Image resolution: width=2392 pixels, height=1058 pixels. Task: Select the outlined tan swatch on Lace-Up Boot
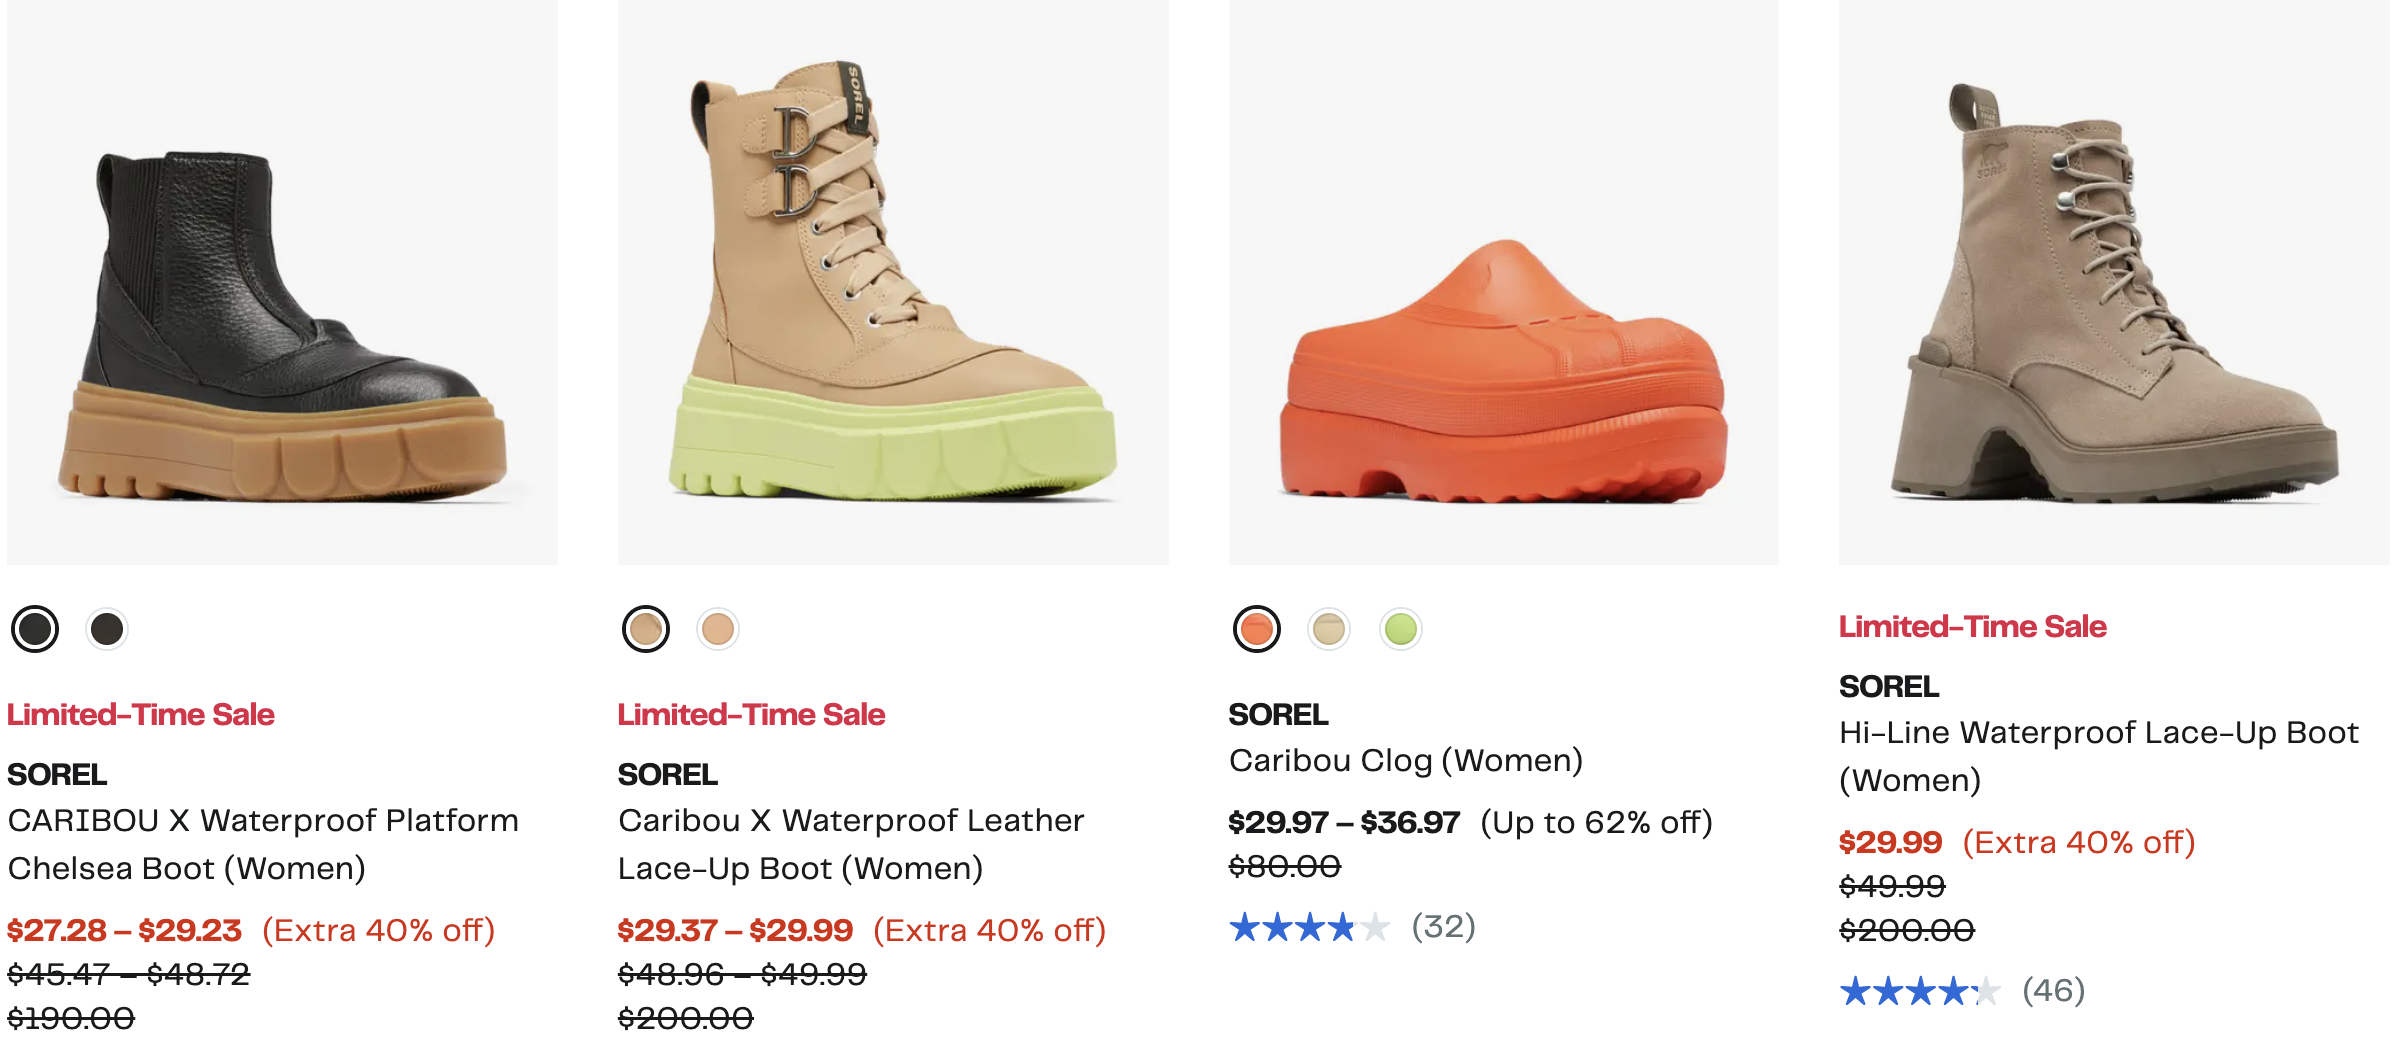(x=646, y=629)
